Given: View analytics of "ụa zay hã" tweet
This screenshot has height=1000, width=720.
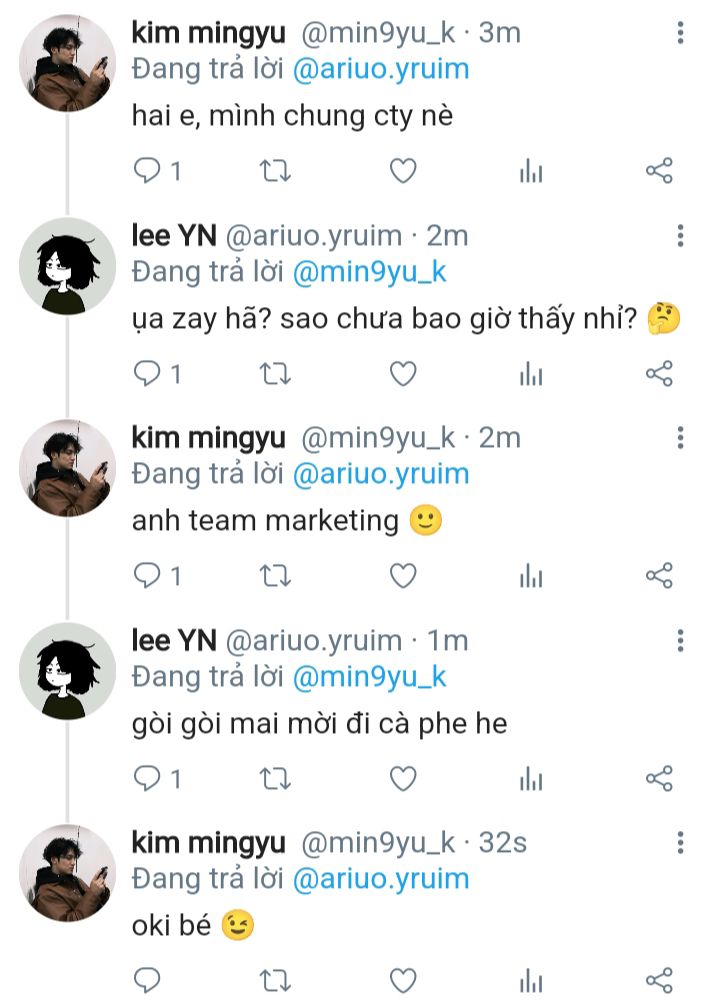Looking at the screenshot, I should 530,374.
